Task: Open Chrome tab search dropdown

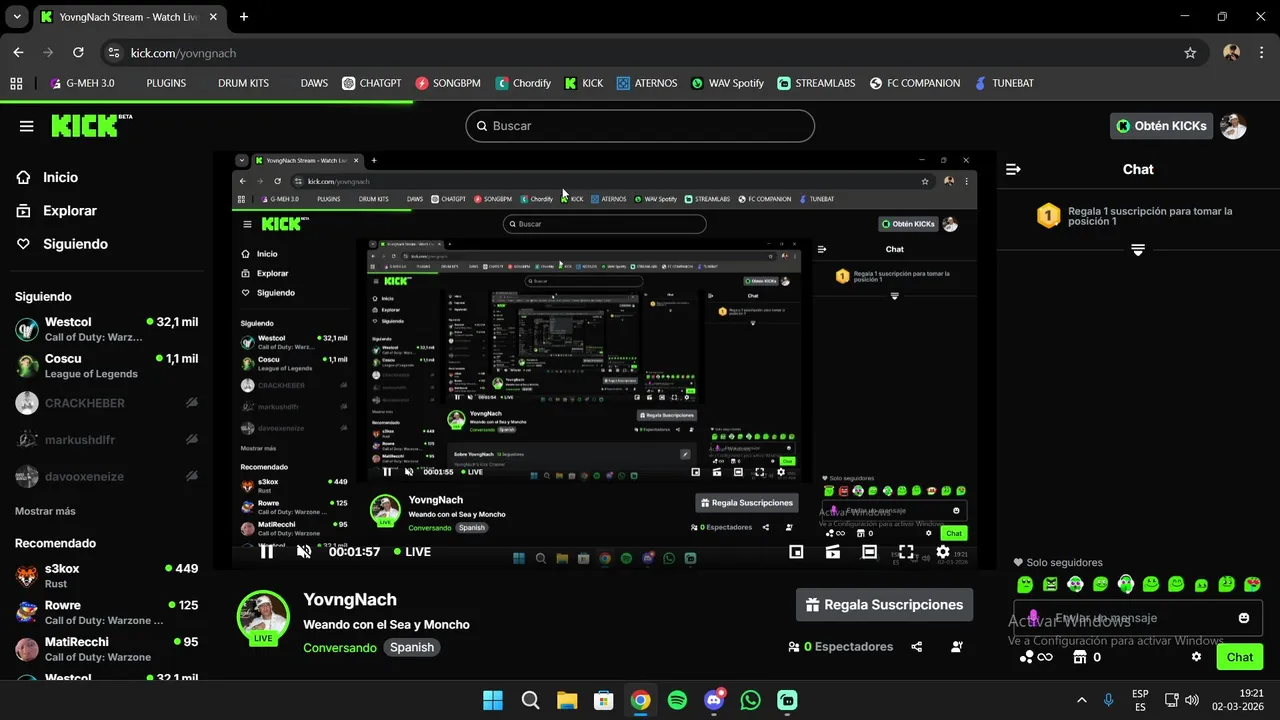Action: click(18, 17)
